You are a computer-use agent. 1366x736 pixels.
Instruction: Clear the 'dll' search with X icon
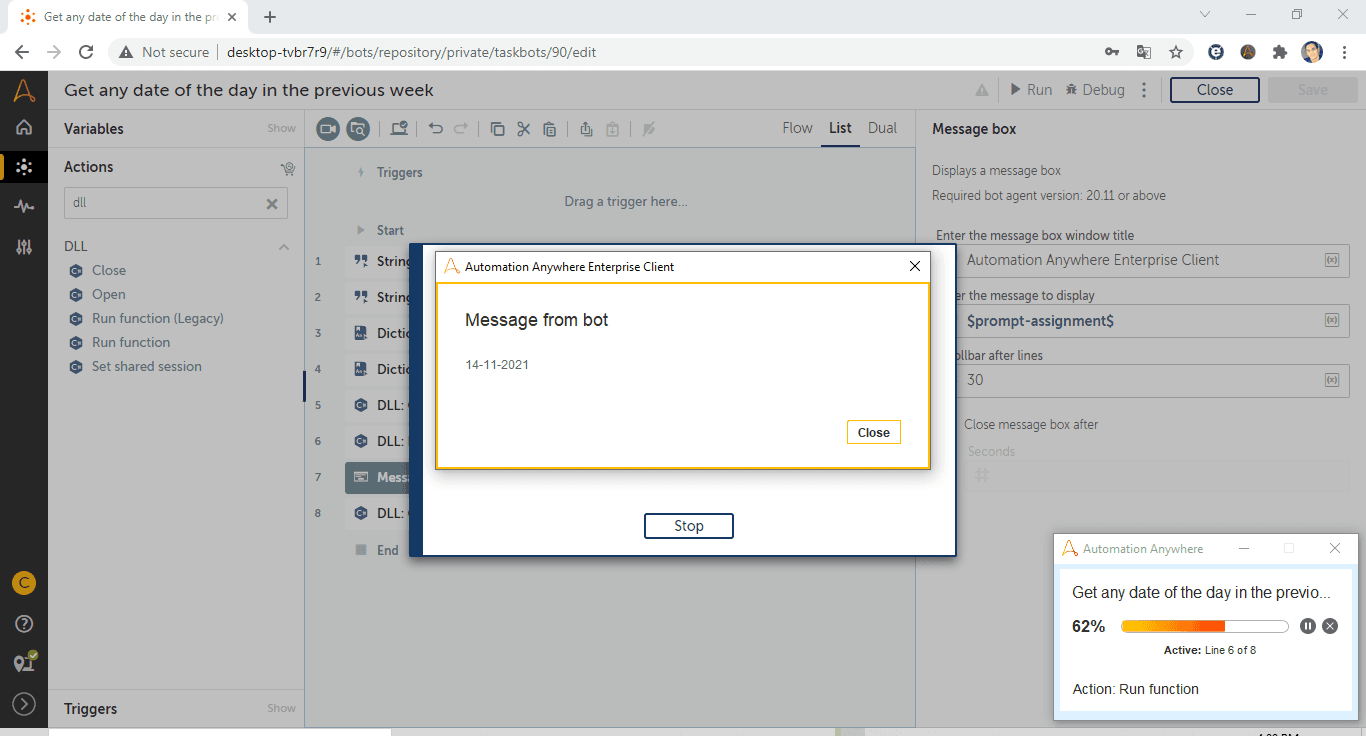pyautogui.click(x=271, y=203)
